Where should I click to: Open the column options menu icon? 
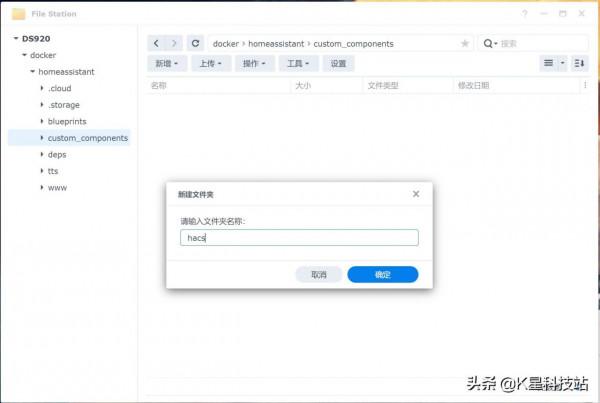(585, 85)
